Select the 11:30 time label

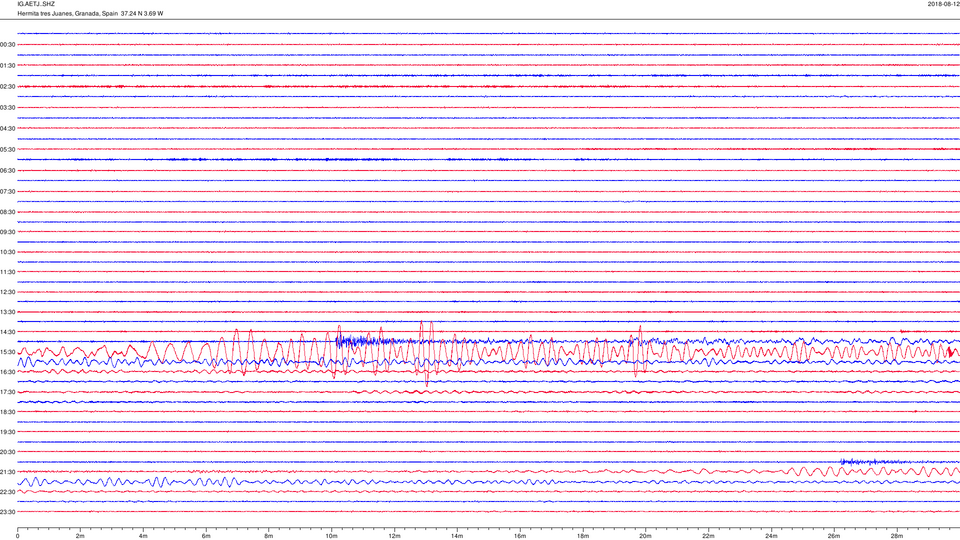[x=7, y=272]
